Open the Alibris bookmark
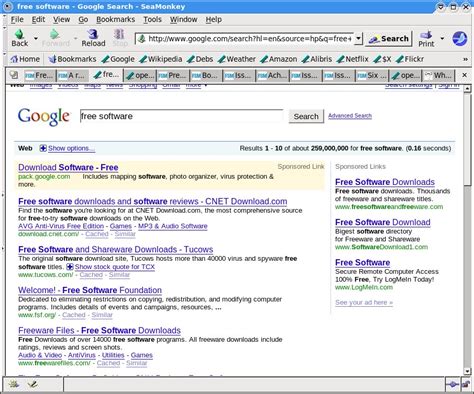The image size is (474, 394). coord(317,59)
